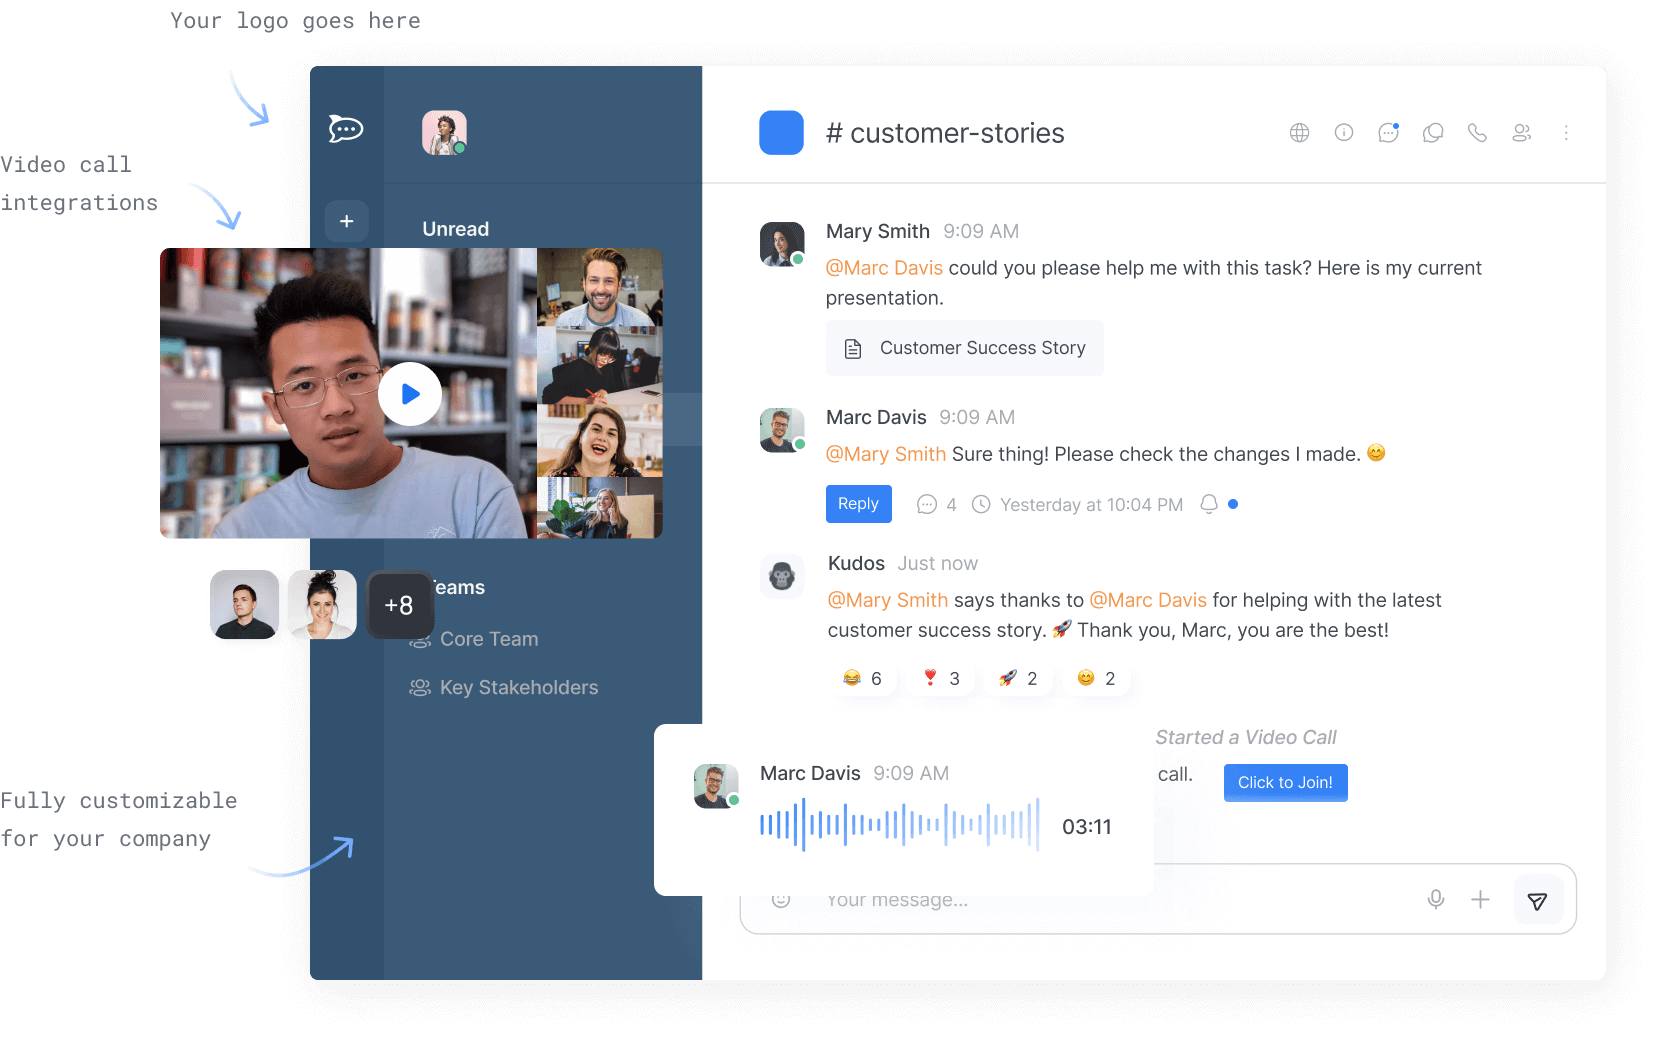
Task: Click the +8 participants badge
Action: pyautogui.click(x=400, y=605)
